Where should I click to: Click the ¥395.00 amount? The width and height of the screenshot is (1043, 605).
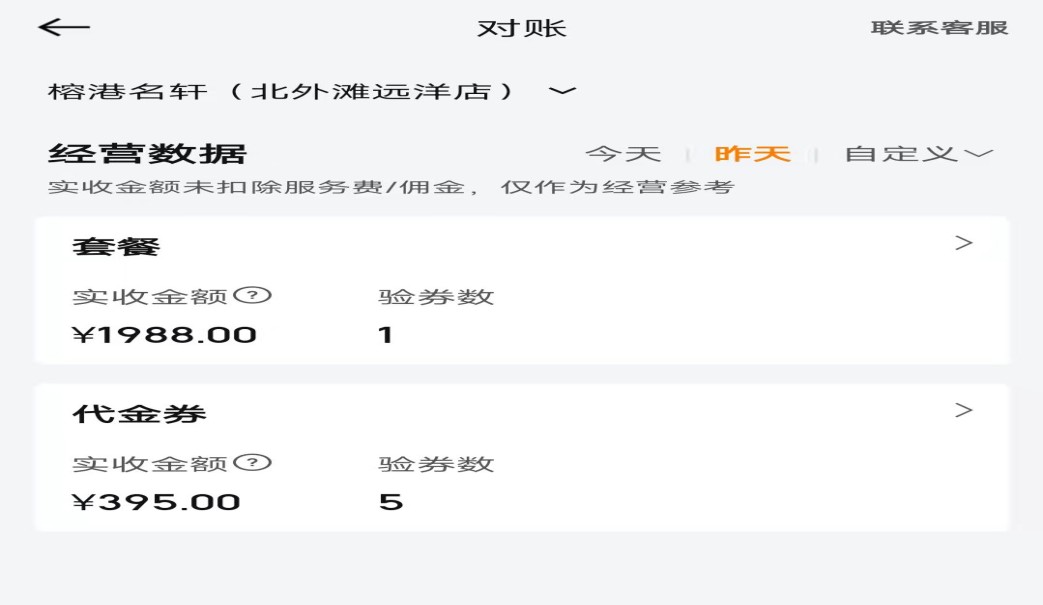pos(157,502)
